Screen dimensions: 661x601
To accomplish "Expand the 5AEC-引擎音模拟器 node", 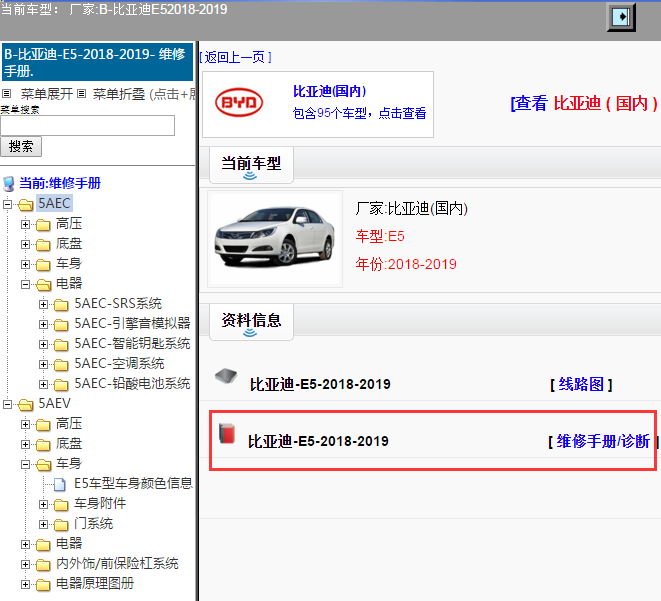I will pyautogui.click(x=43, y=324).
